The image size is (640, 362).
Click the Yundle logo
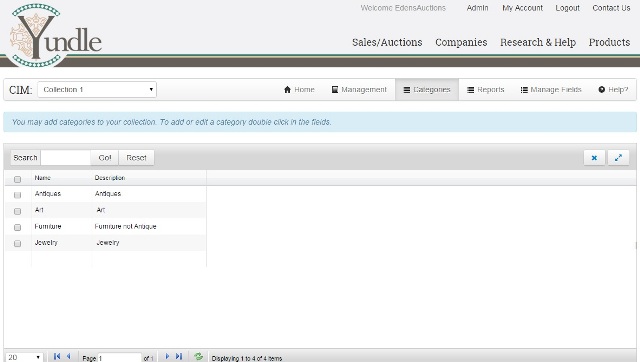(56, 36)
